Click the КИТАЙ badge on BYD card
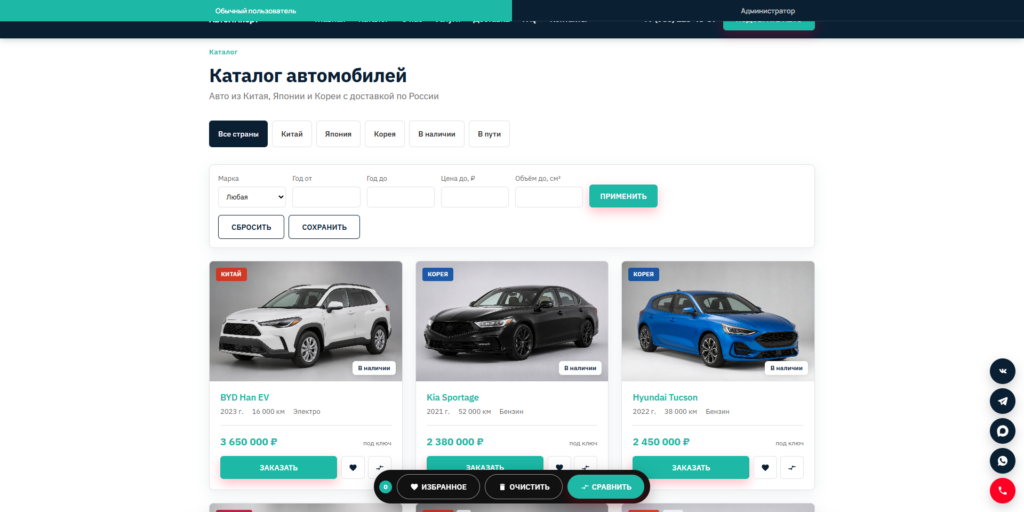Viewport: 1024px width, 512px height. (231, 274)
